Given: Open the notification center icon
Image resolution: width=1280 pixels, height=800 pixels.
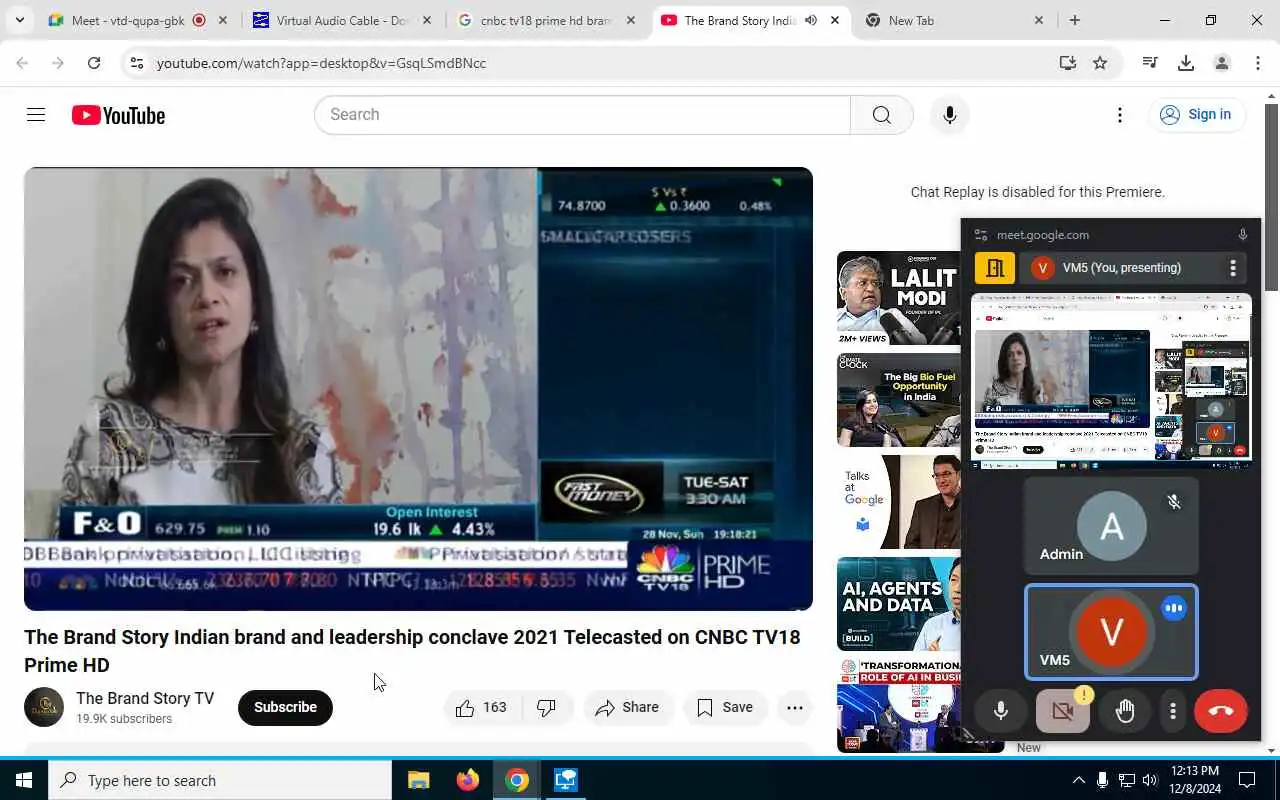Looking at the screenshot, I should [x=1247, y=780].
